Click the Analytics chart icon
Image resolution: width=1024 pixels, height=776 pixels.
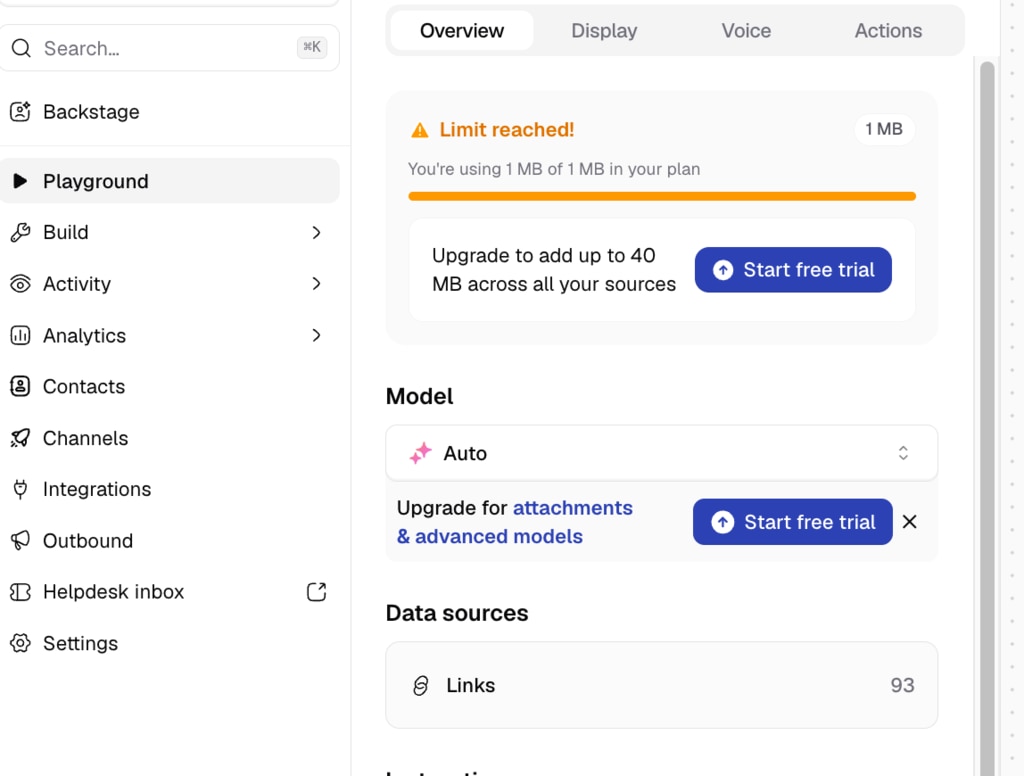20,335
